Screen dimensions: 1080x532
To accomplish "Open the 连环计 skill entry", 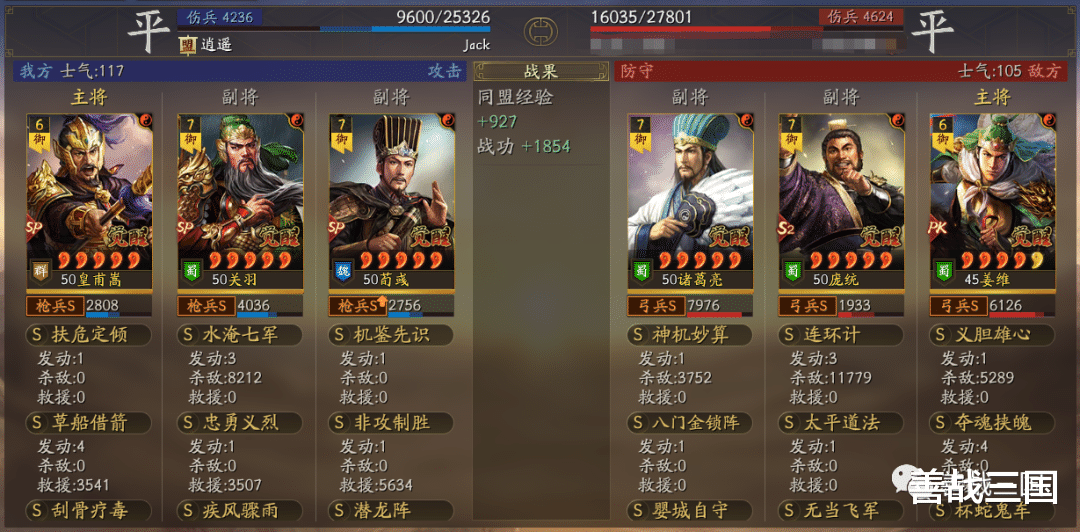I will pos(840,335).
